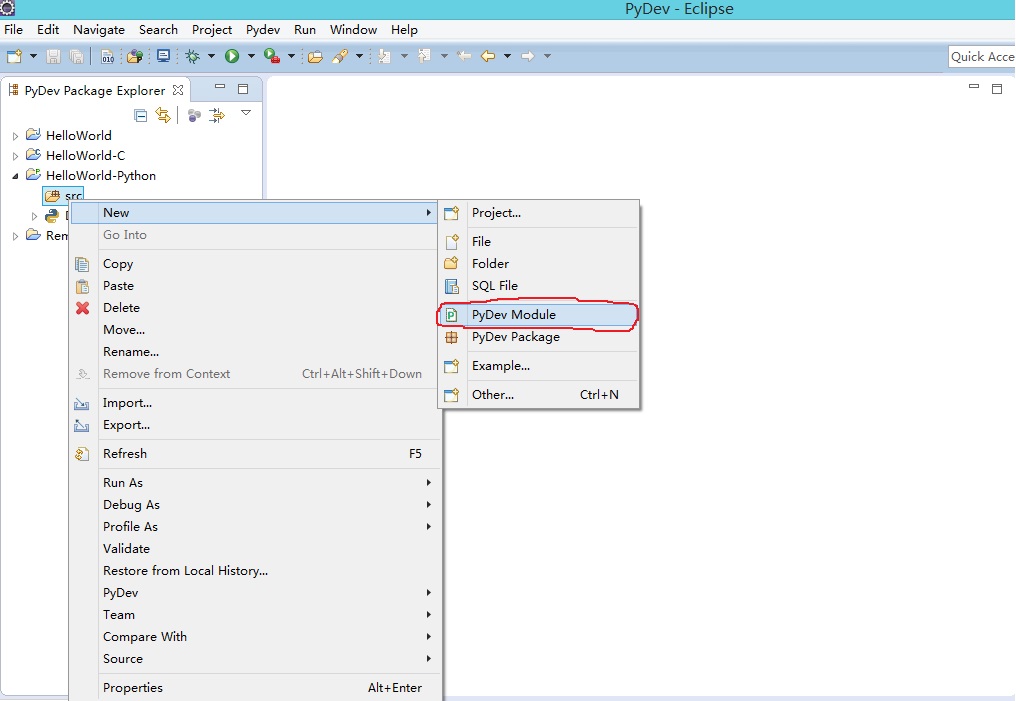1016x701 pixels.
Task: Click the grey balls filter icon in Package Explorer
Action: tap(194, 115)
